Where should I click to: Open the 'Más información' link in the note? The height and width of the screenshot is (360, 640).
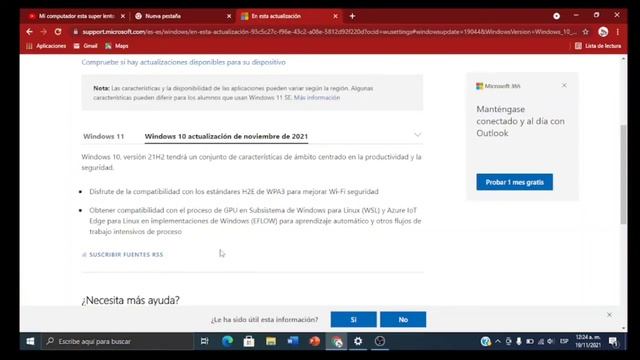point(317,98)
